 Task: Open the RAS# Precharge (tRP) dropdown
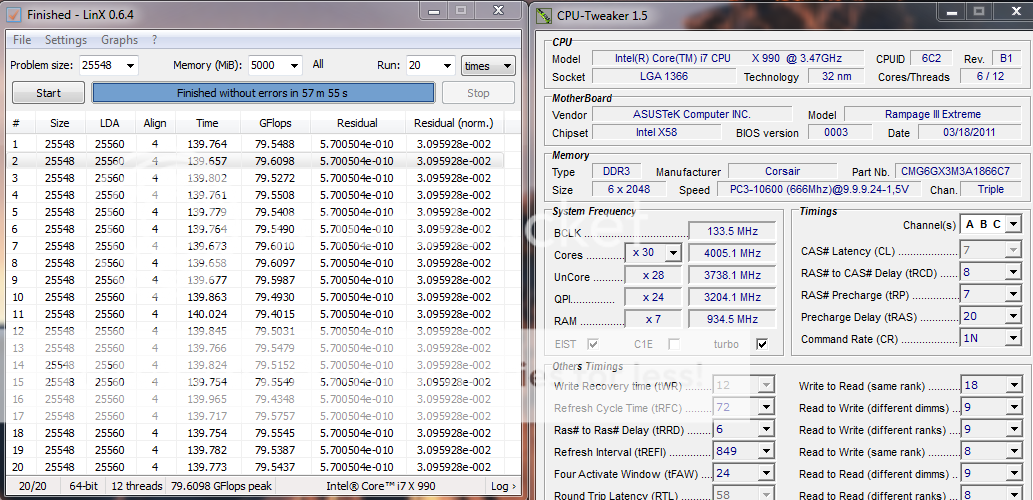pyautogui.click(x=1013, y=294)
